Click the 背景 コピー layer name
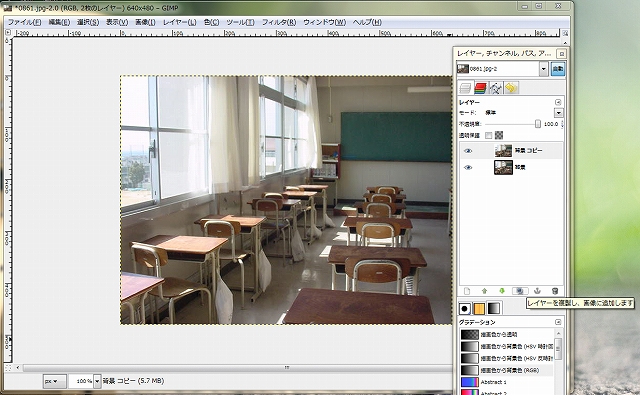The height and width of the screenshot is (395, 640). coord(528,151)
